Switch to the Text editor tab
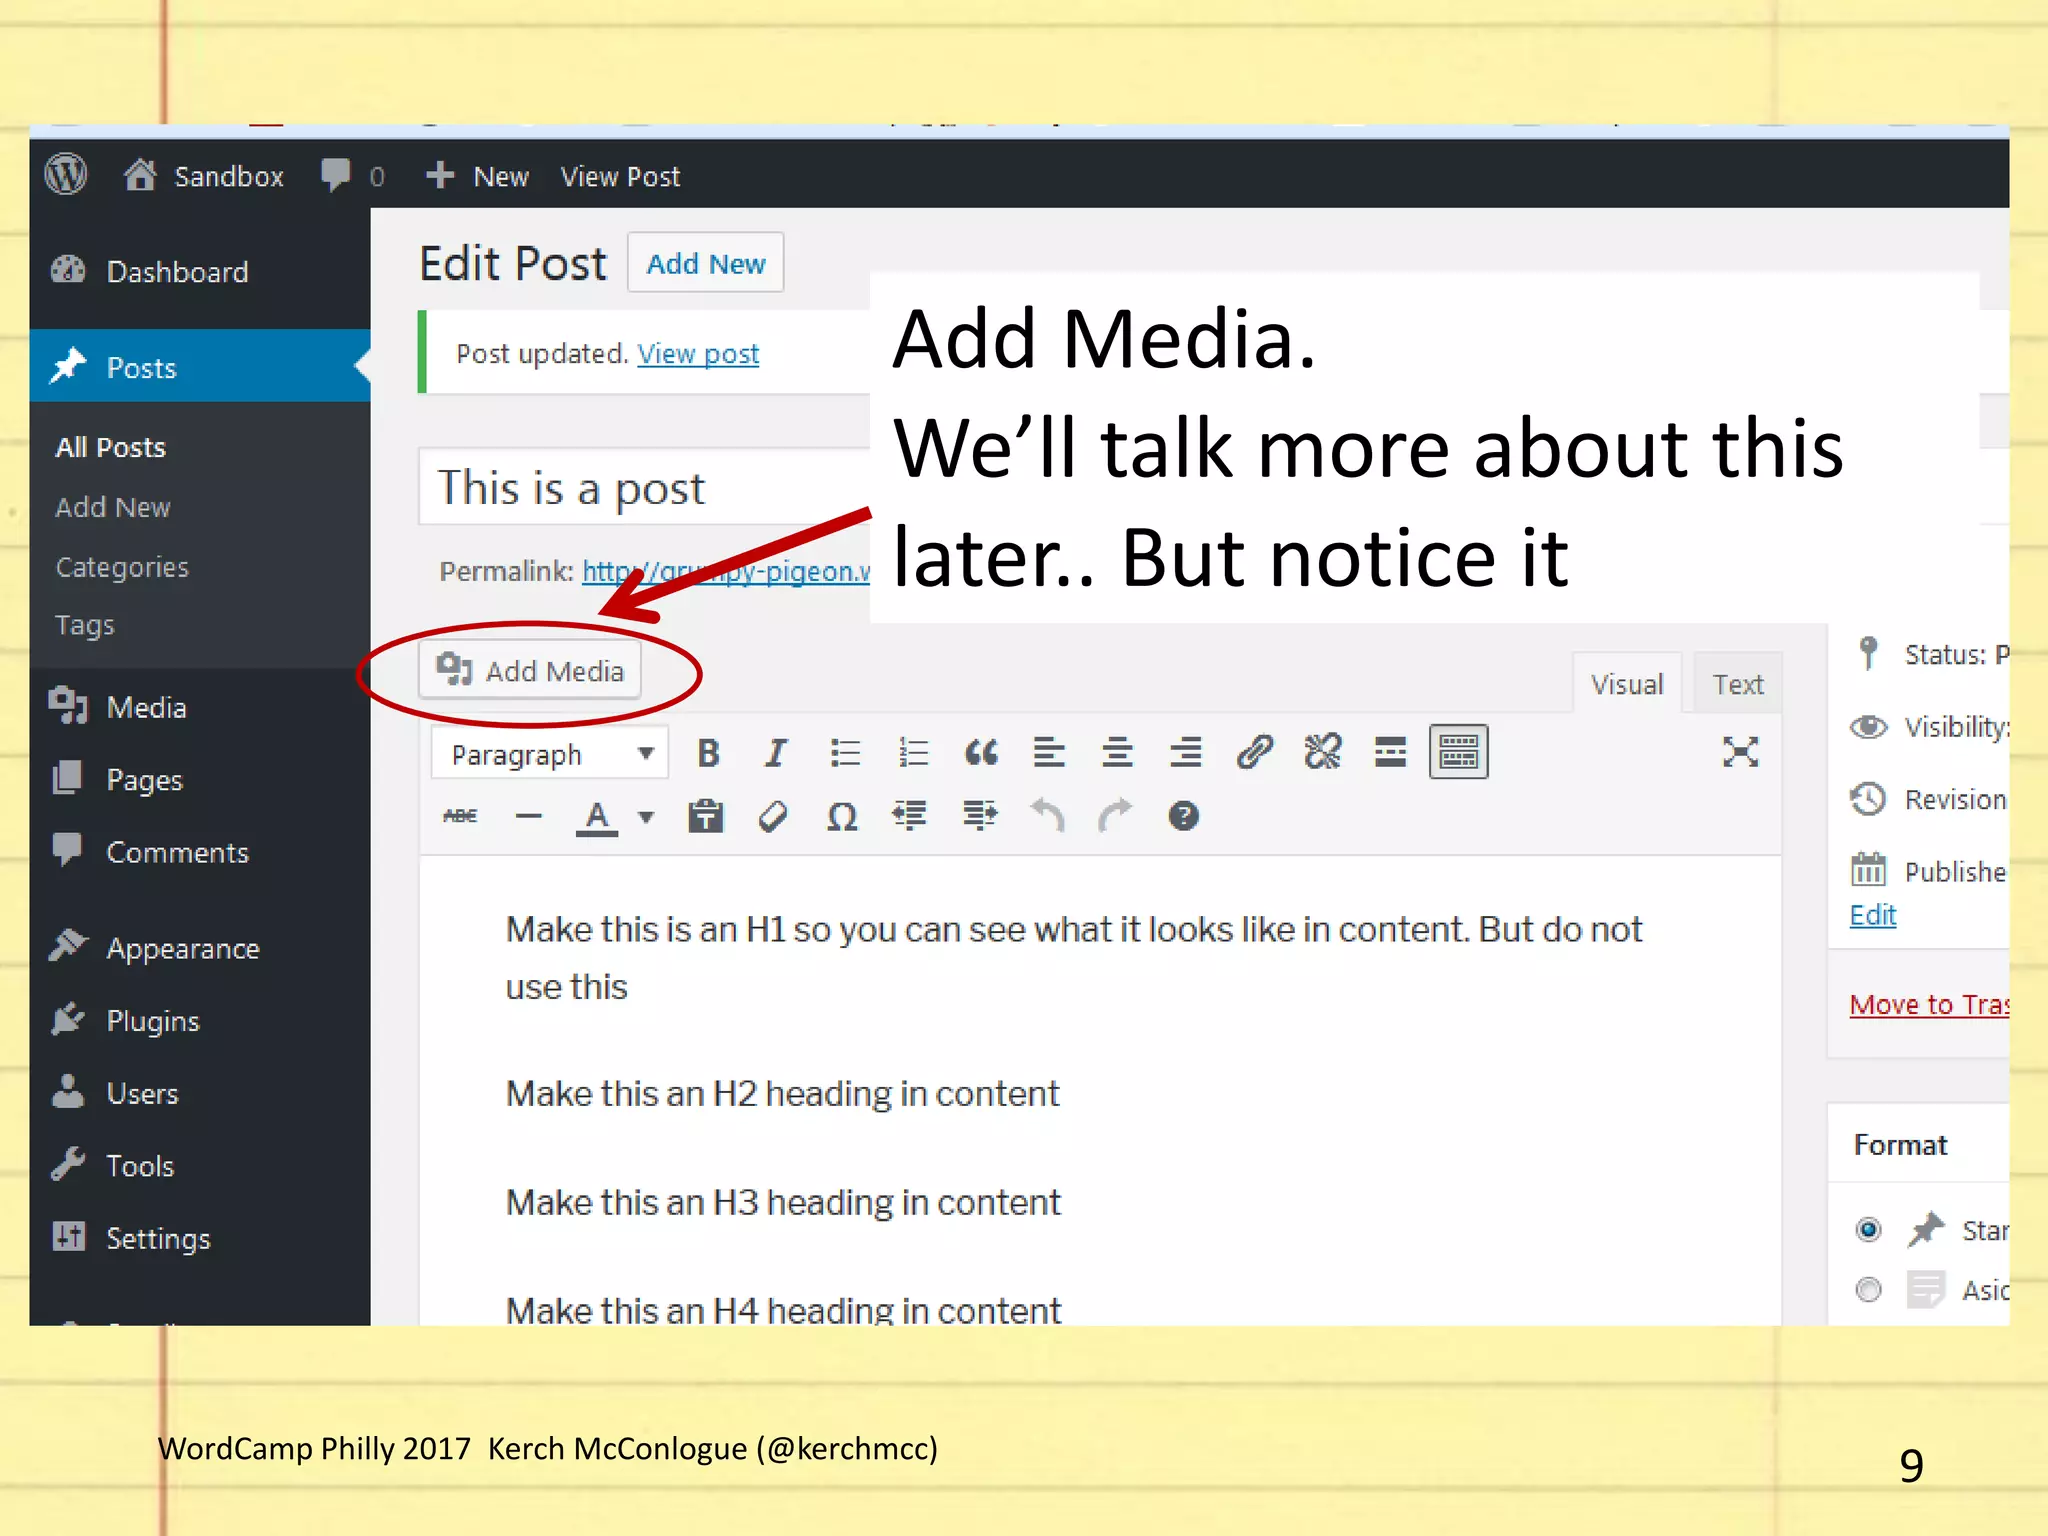The width and height of the screenshot is (2048, 1536). coord(1737,685)
